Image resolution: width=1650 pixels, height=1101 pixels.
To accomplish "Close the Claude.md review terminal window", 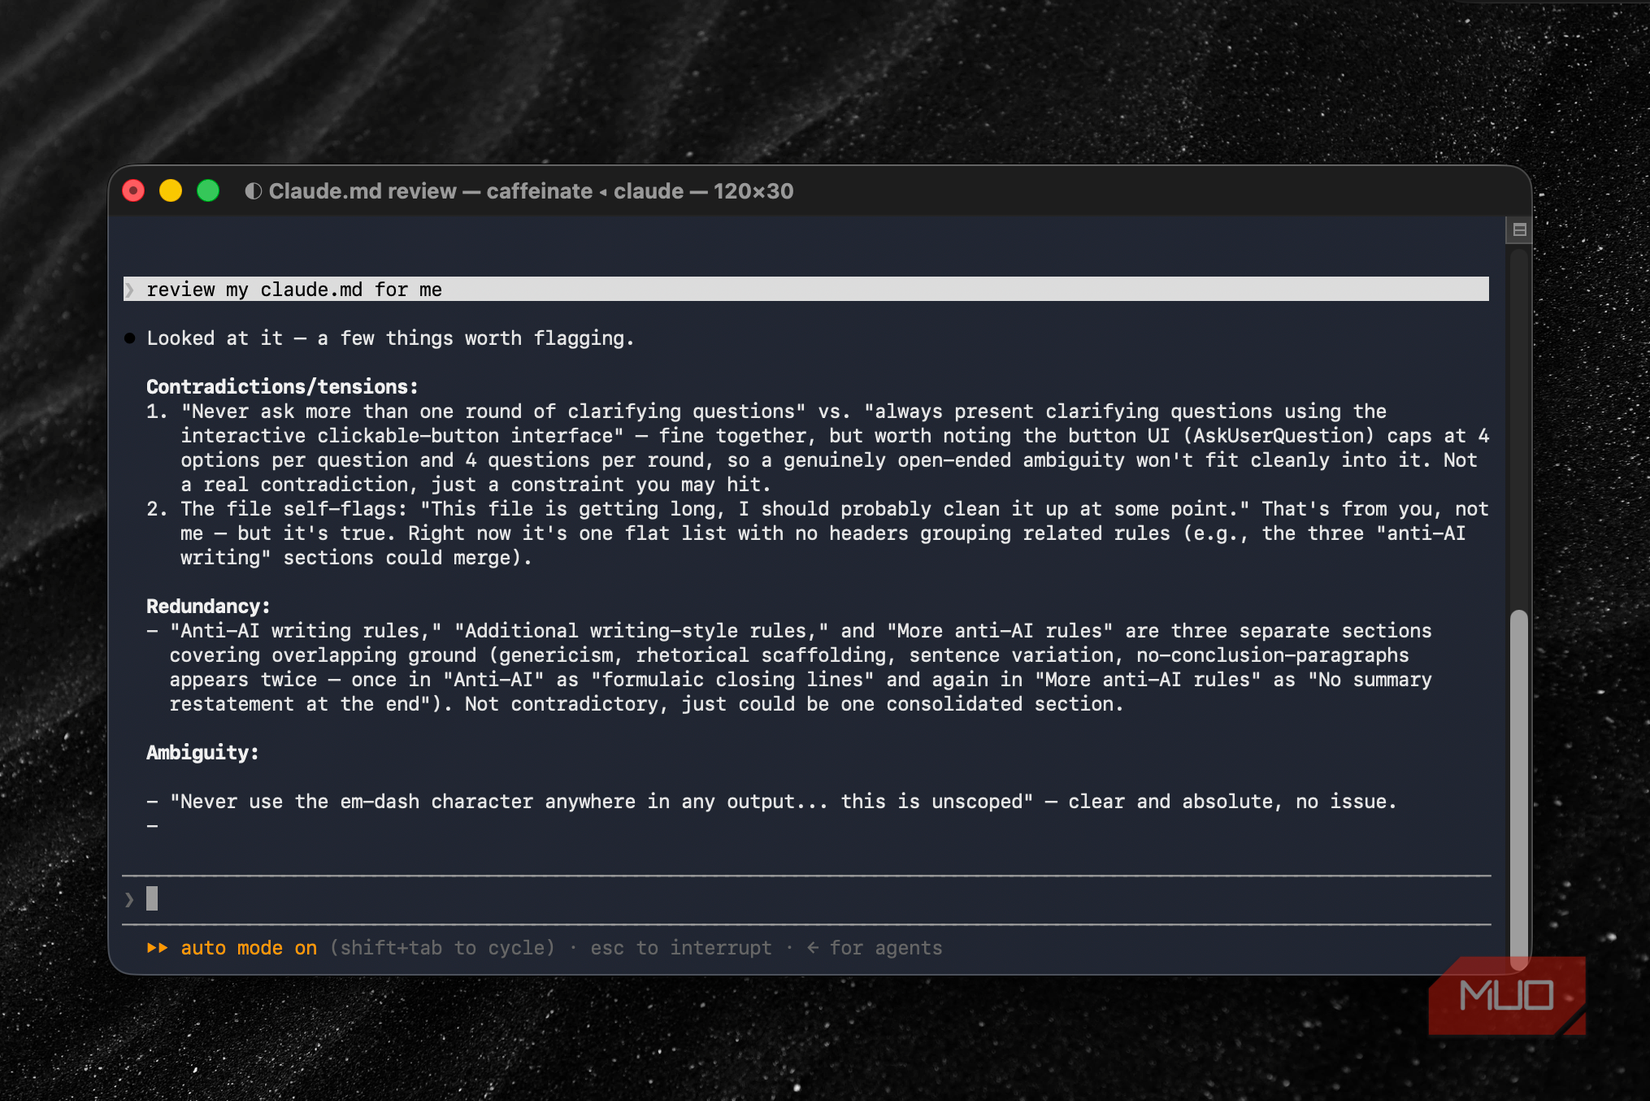I will 133,191.
